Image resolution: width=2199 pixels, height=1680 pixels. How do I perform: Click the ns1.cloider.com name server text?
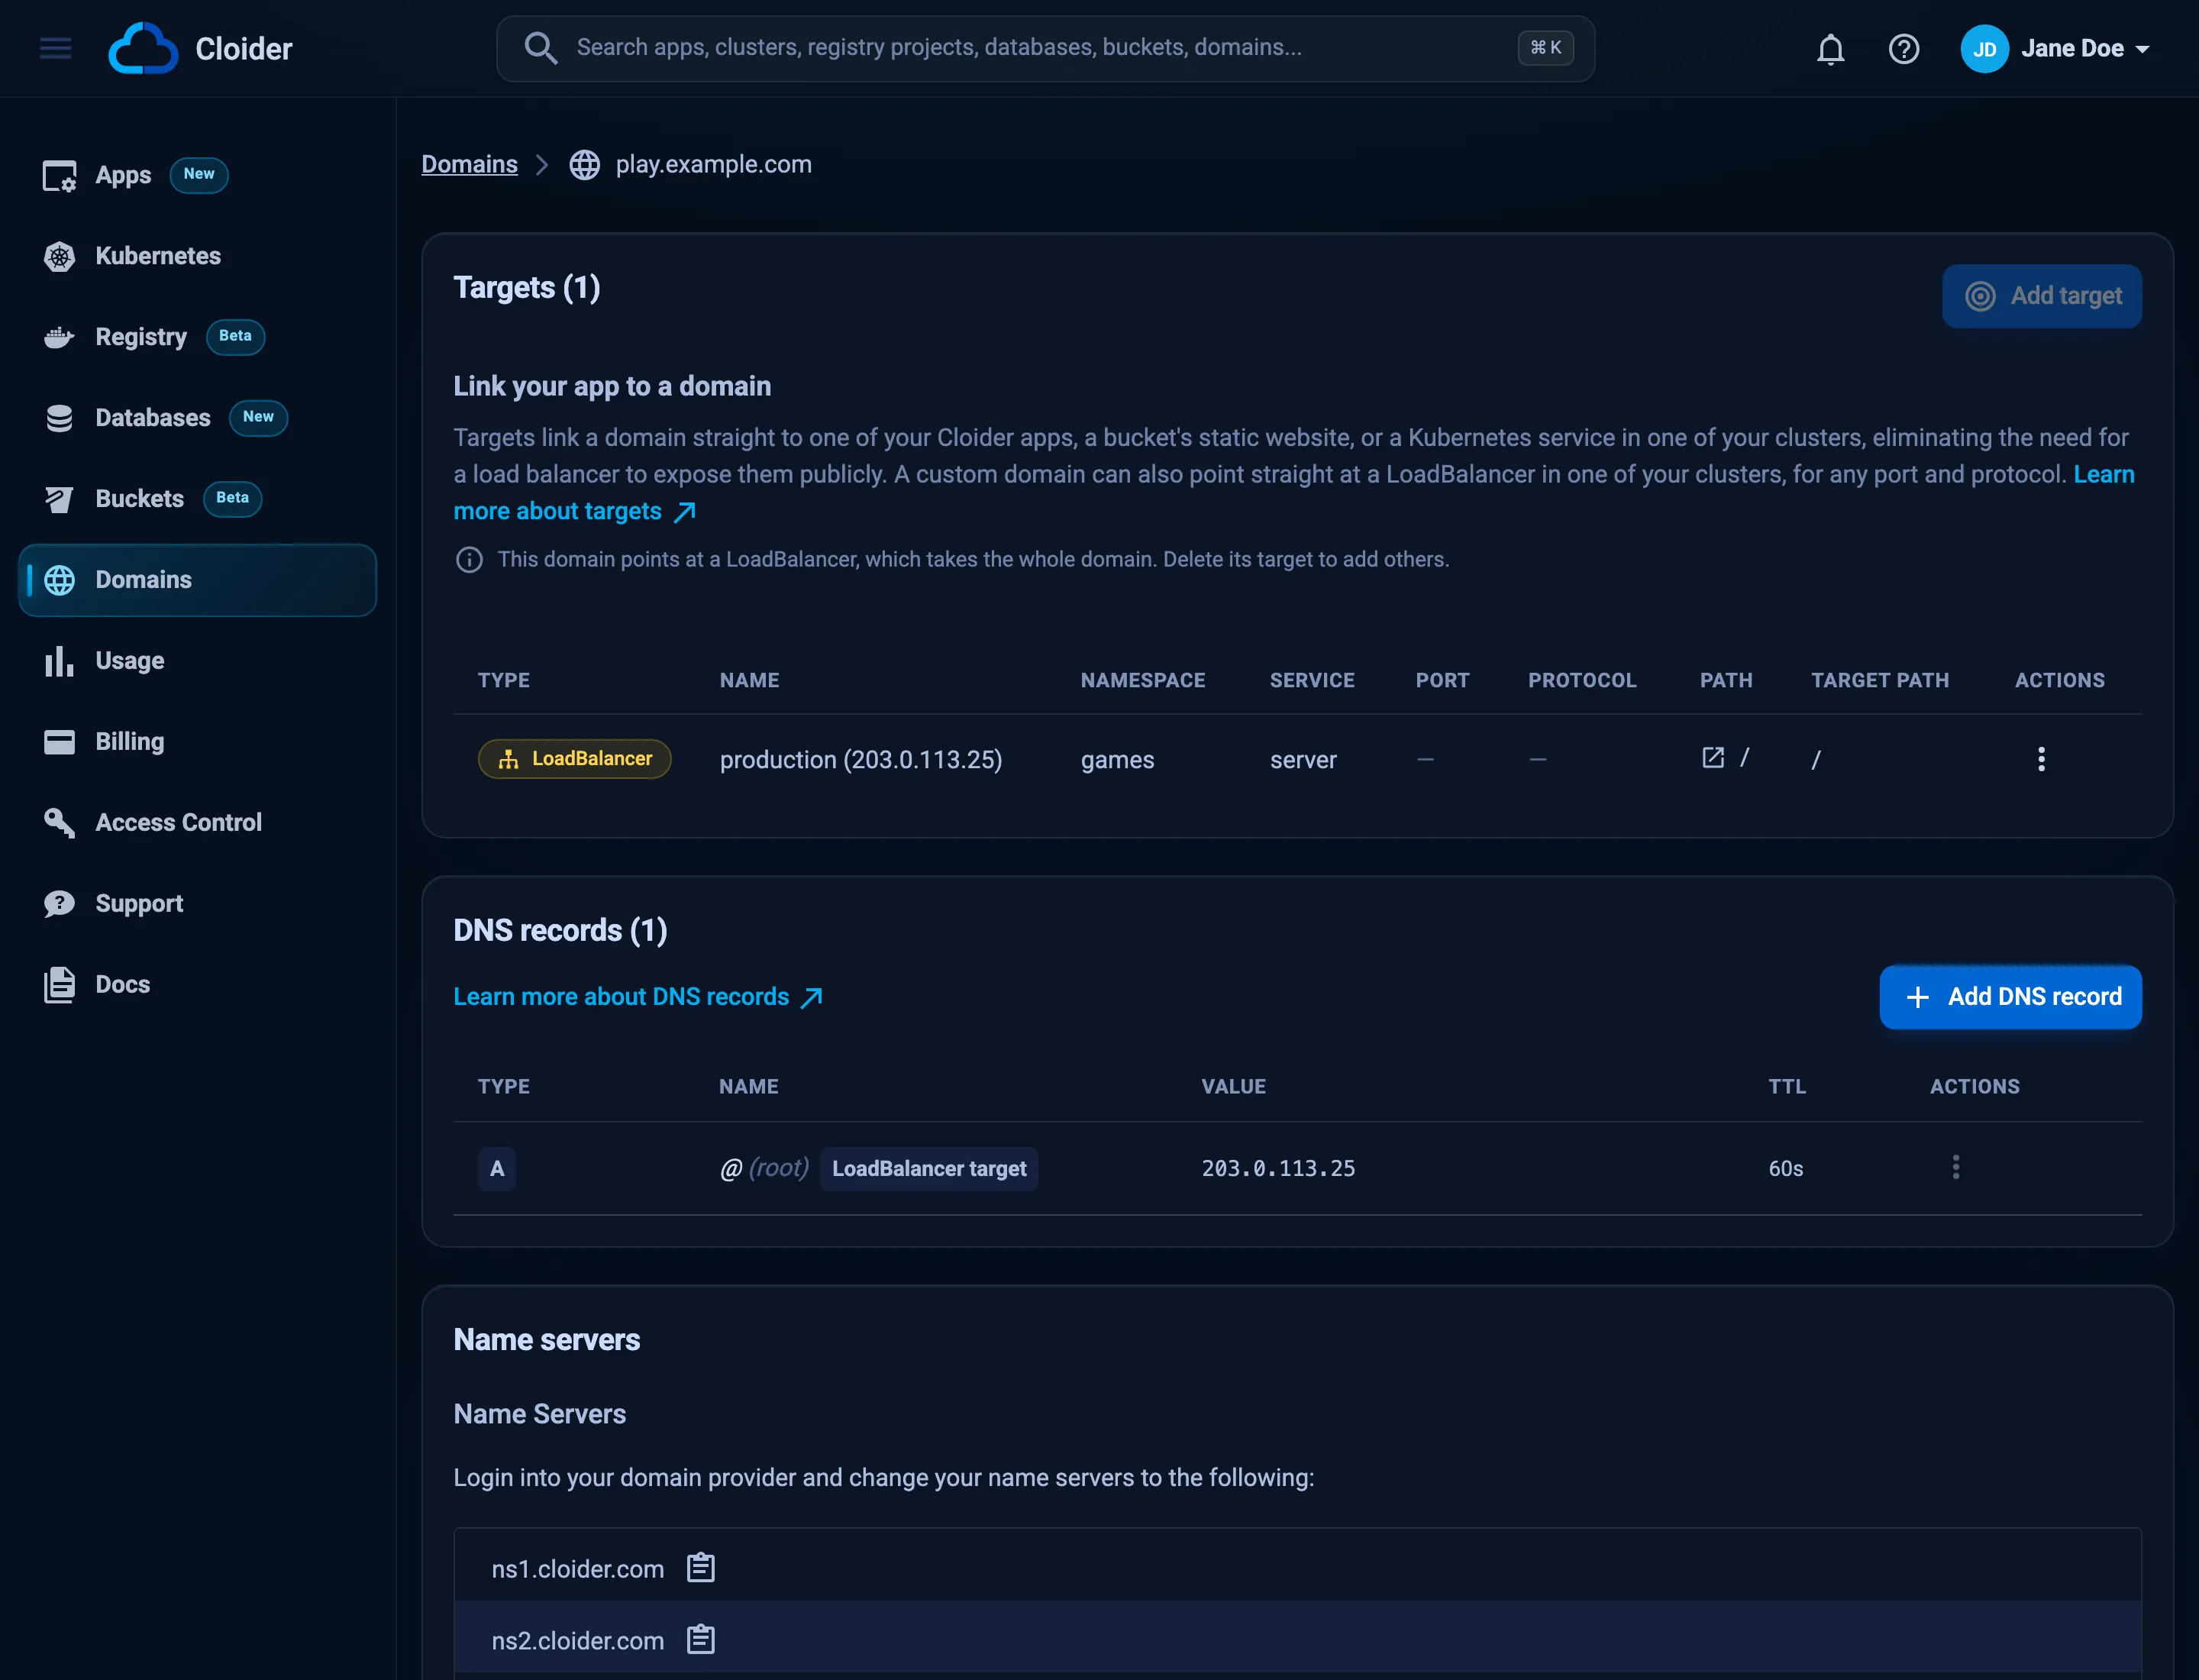pos(577,1569)
